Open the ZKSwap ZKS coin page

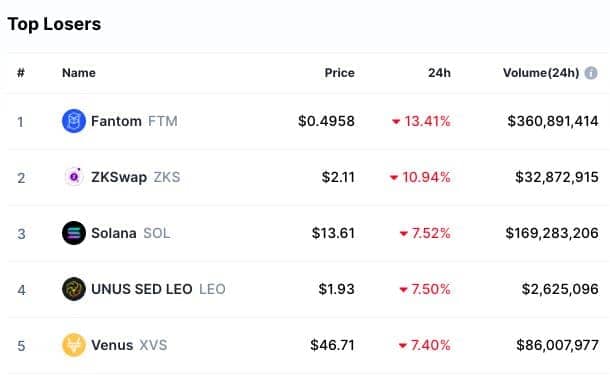pyautogui.click(x=135, y=177)
